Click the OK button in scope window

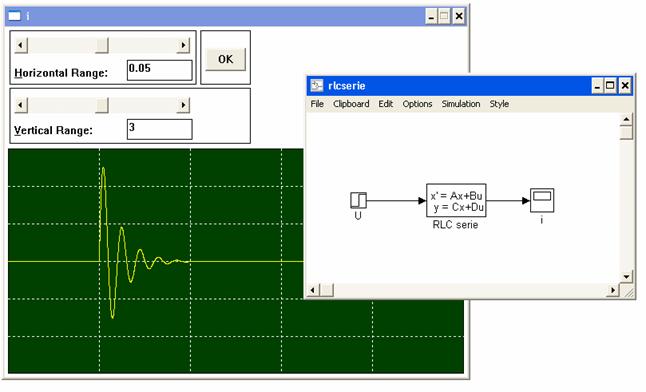(x=225, y=59)
